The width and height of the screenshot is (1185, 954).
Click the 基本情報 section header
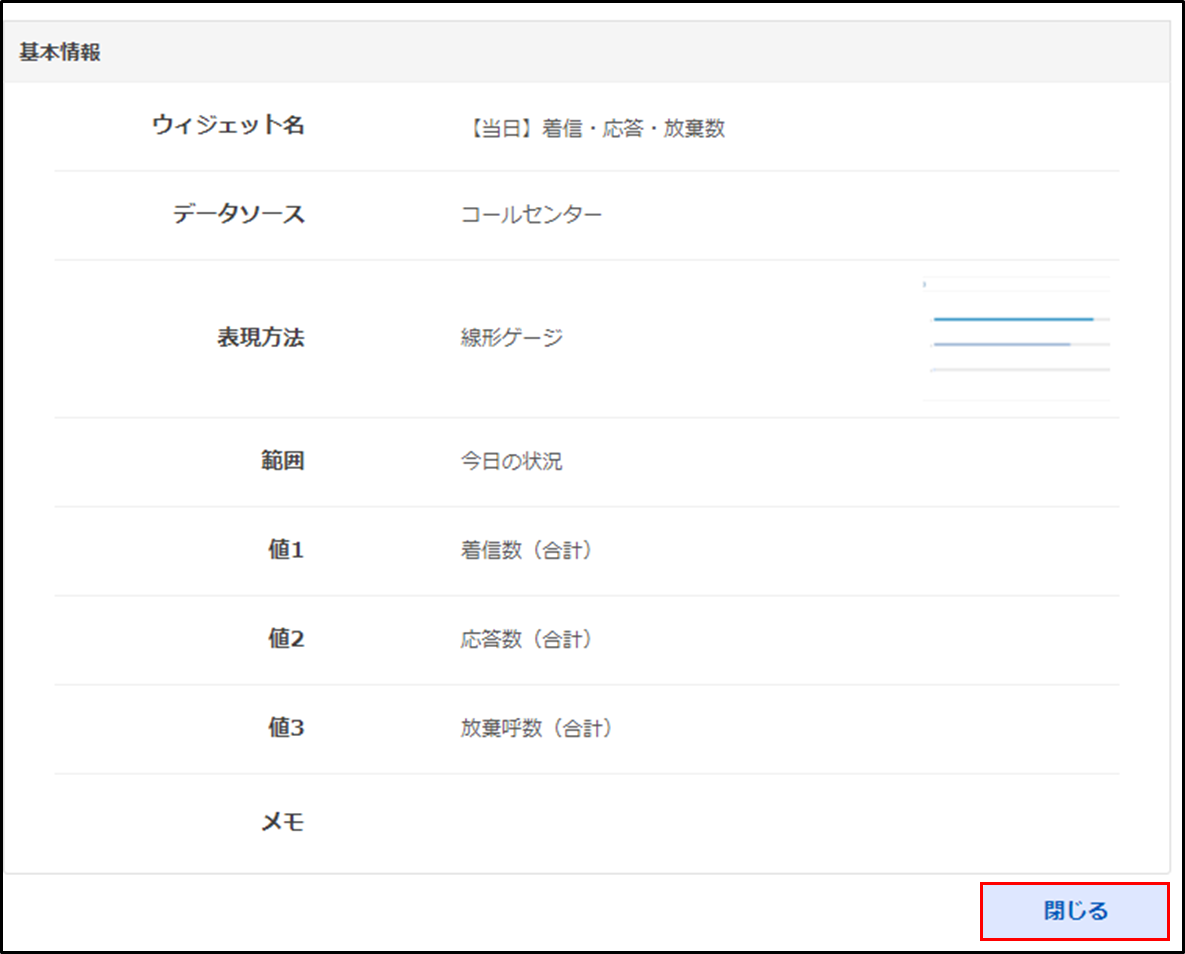[x=60, y=54]
